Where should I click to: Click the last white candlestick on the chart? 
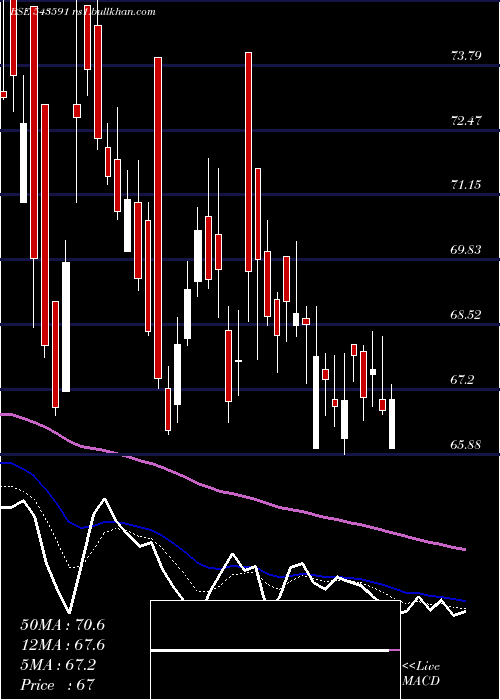point(392,424)
